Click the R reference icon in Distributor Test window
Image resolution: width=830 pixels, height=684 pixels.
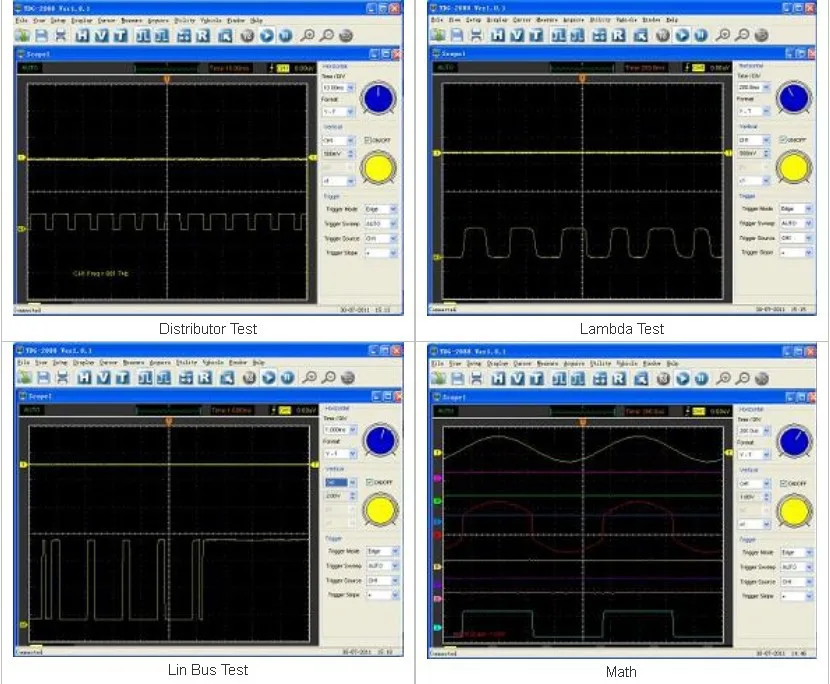[x=203, y=35]
